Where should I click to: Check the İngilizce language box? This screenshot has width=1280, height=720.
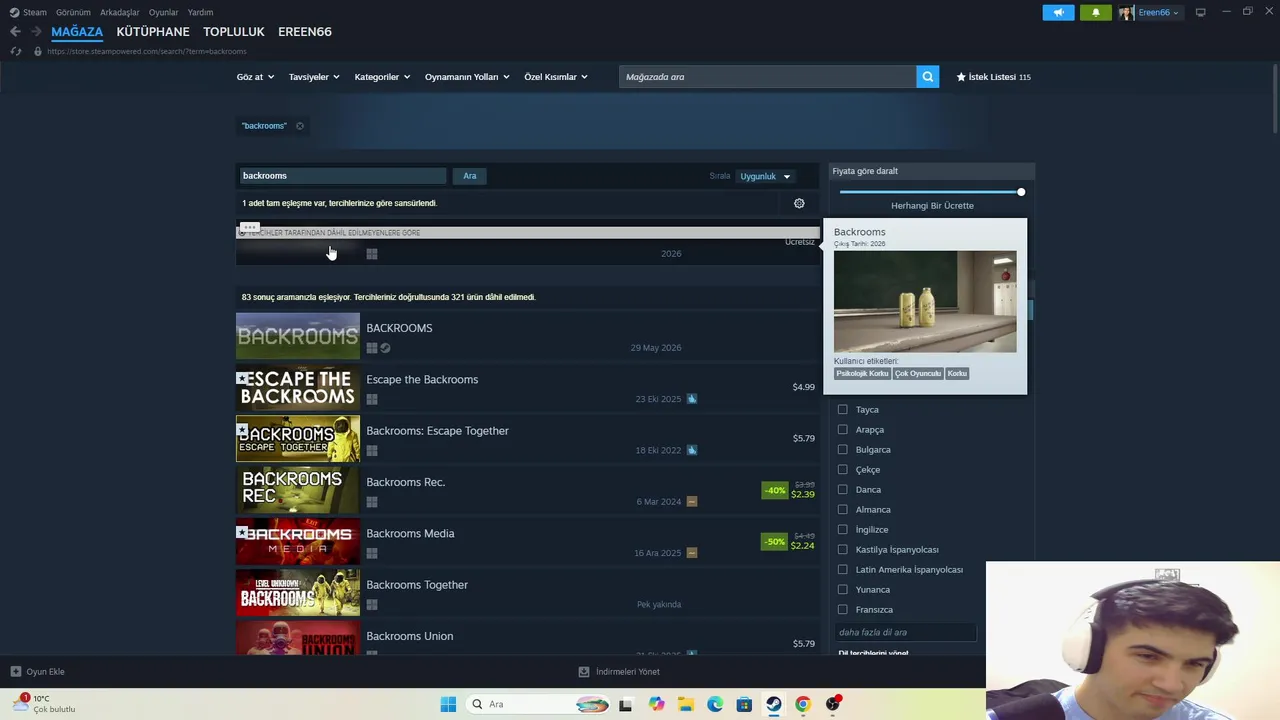(x=842, y=530)
